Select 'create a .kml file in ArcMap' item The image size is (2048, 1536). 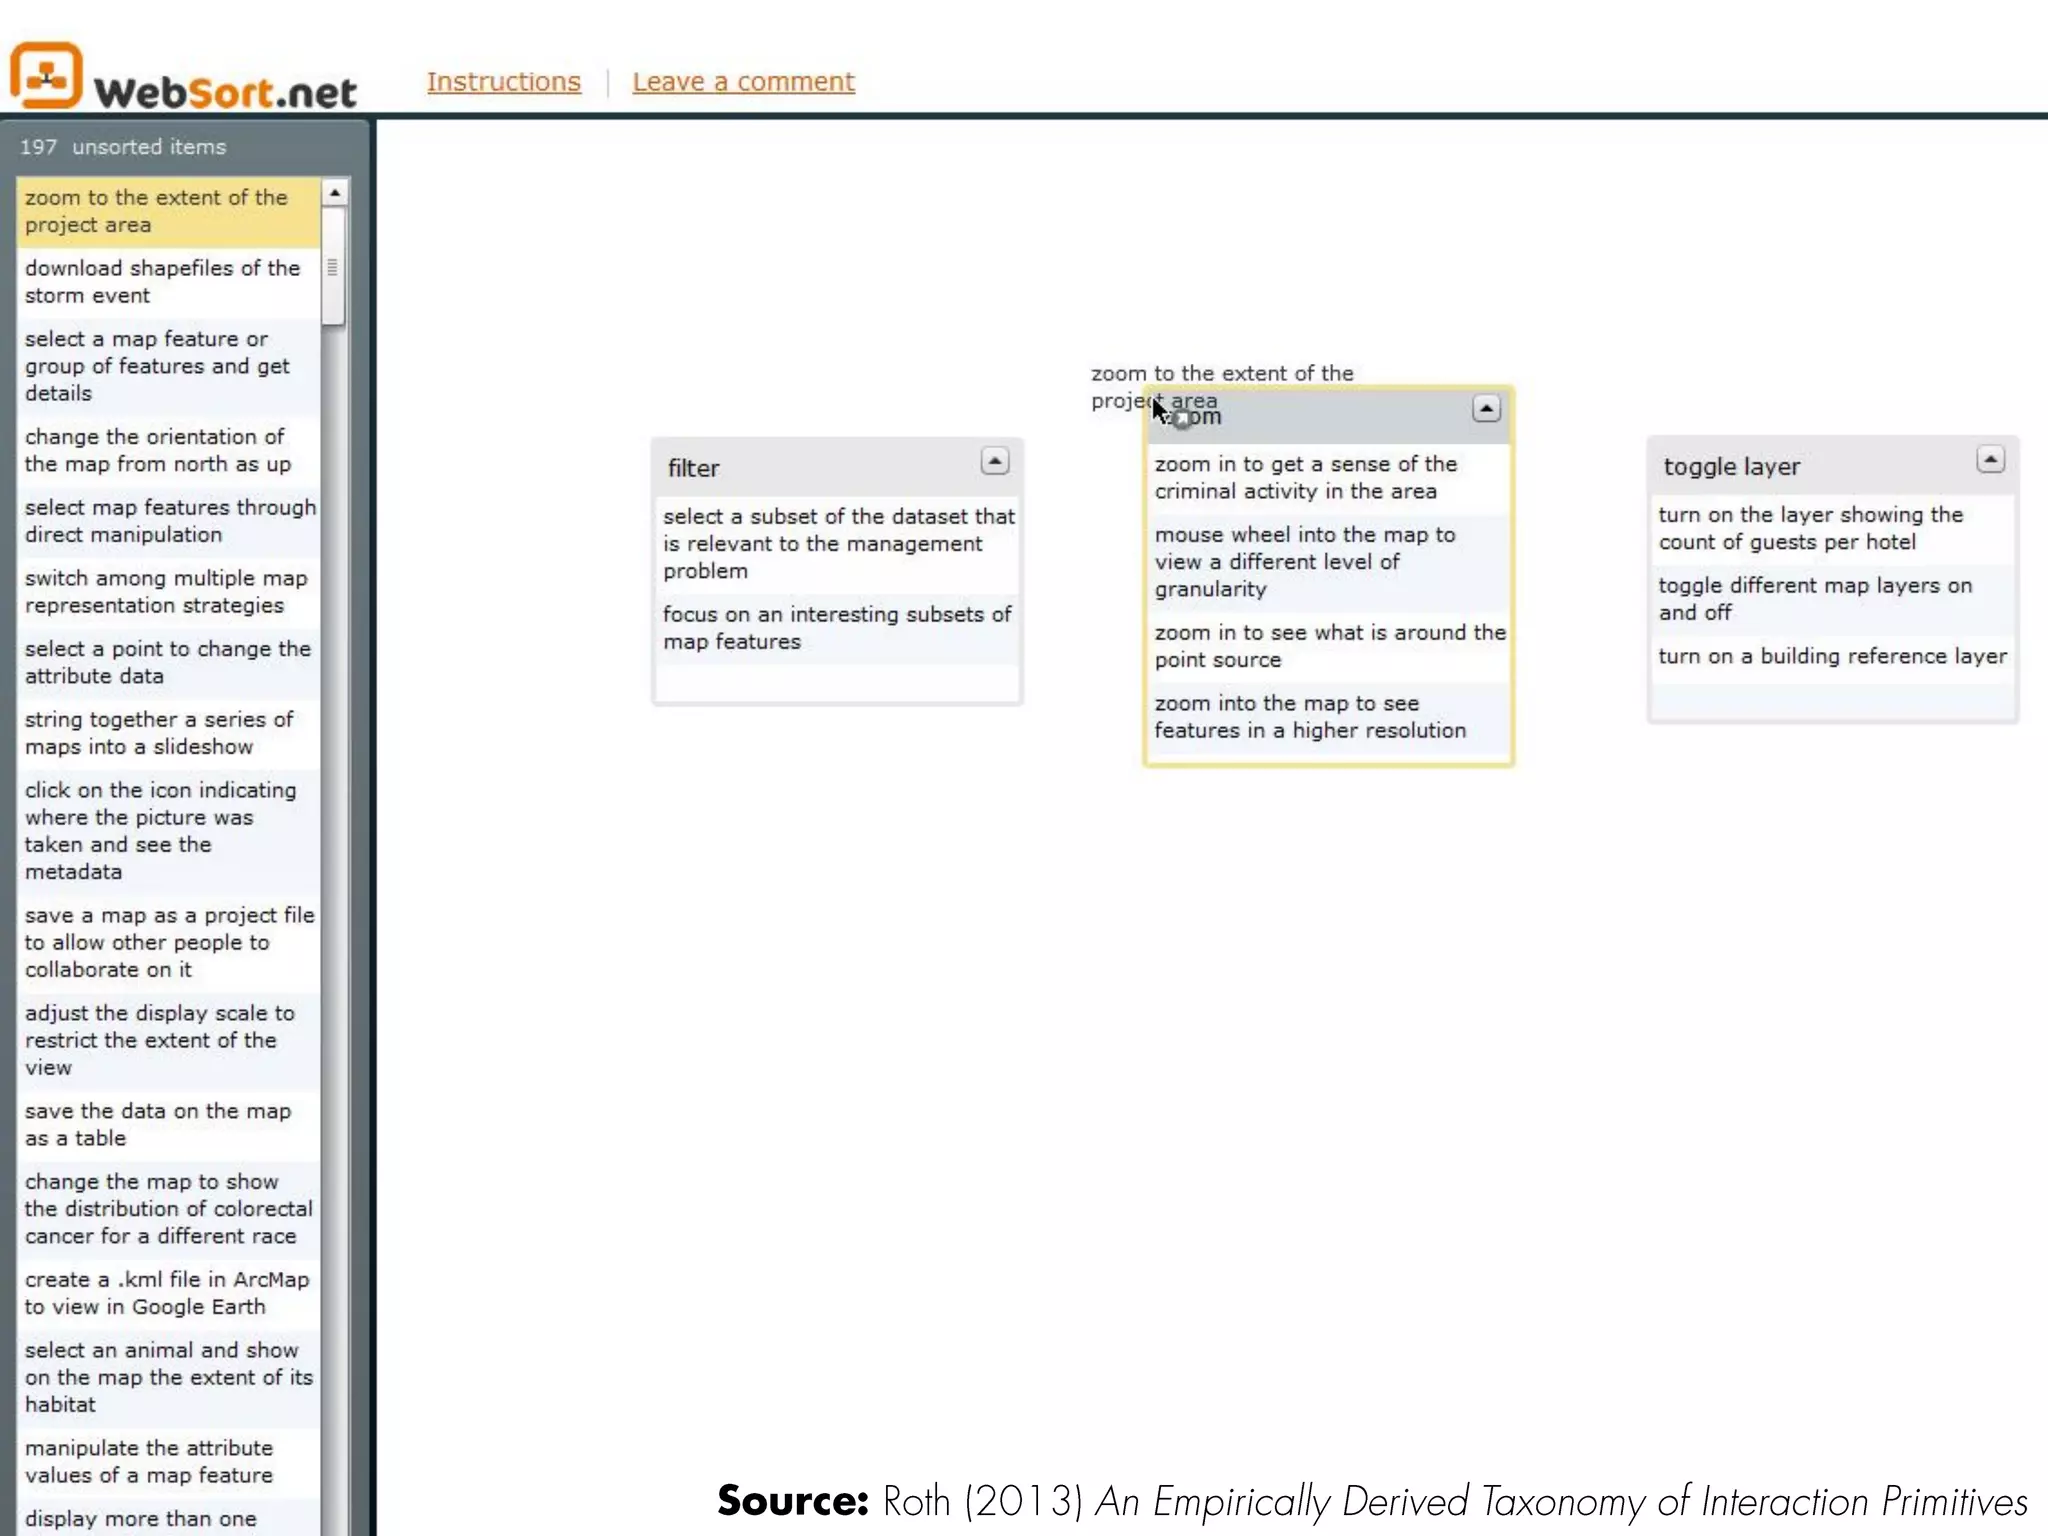(x=166, y=1293)
